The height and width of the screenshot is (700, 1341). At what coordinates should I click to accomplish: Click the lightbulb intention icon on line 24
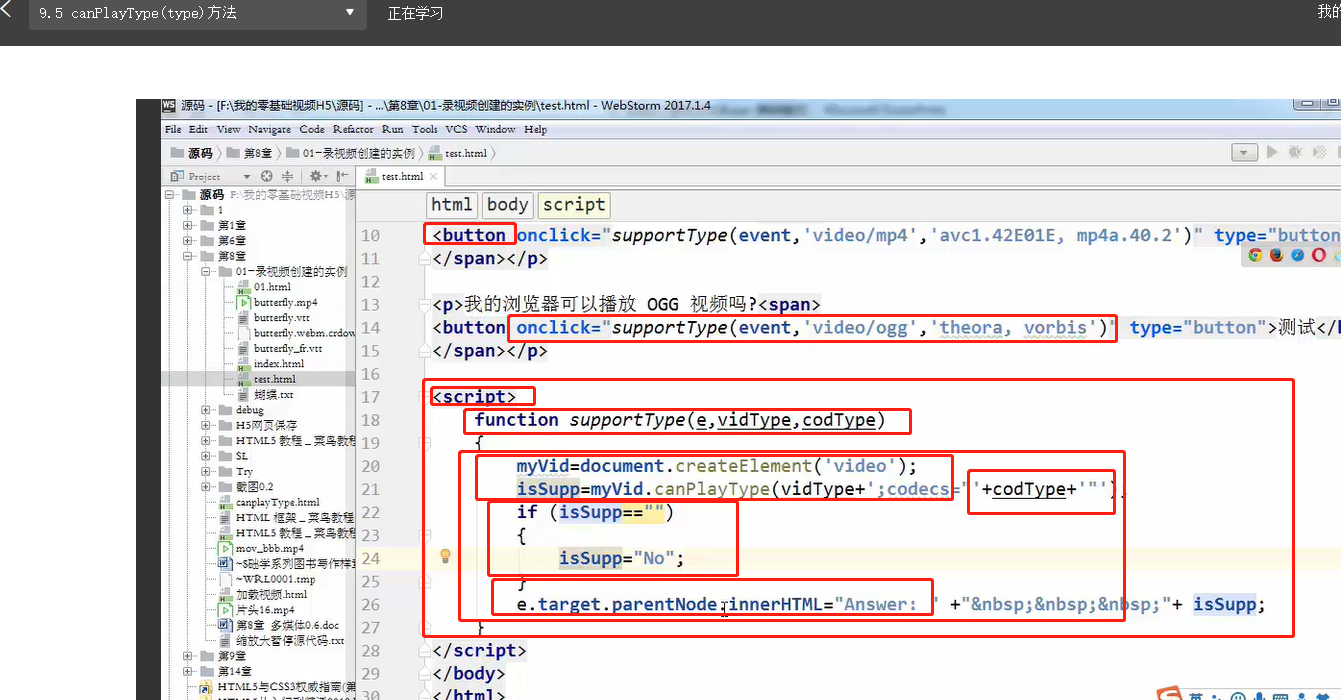point(446,556)
